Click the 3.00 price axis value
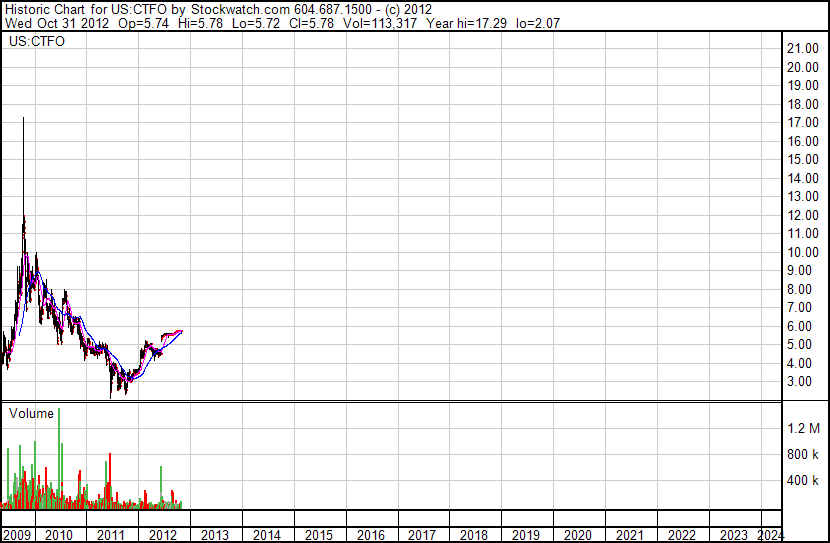The image size is (830, 543). [800, 382]
